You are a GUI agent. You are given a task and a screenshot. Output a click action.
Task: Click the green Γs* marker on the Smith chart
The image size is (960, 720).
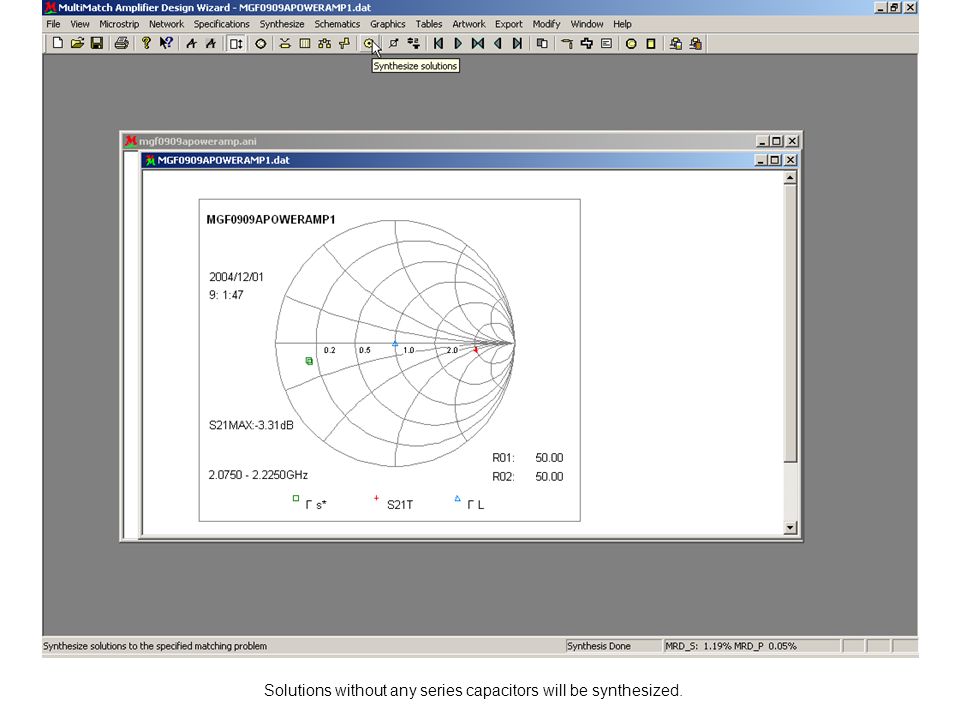click(x=309, y=361)
